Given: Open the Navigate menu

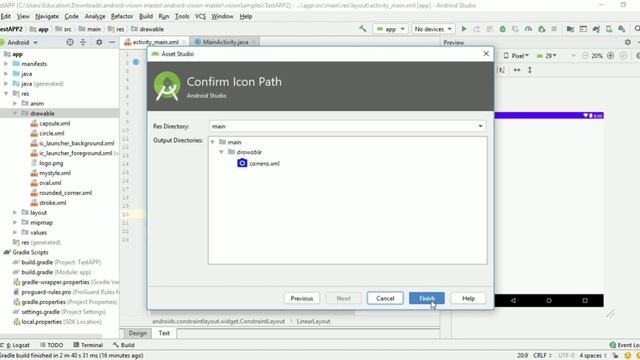Looking at the screenshot, I should pyautogui.click(x=47, y=16).
